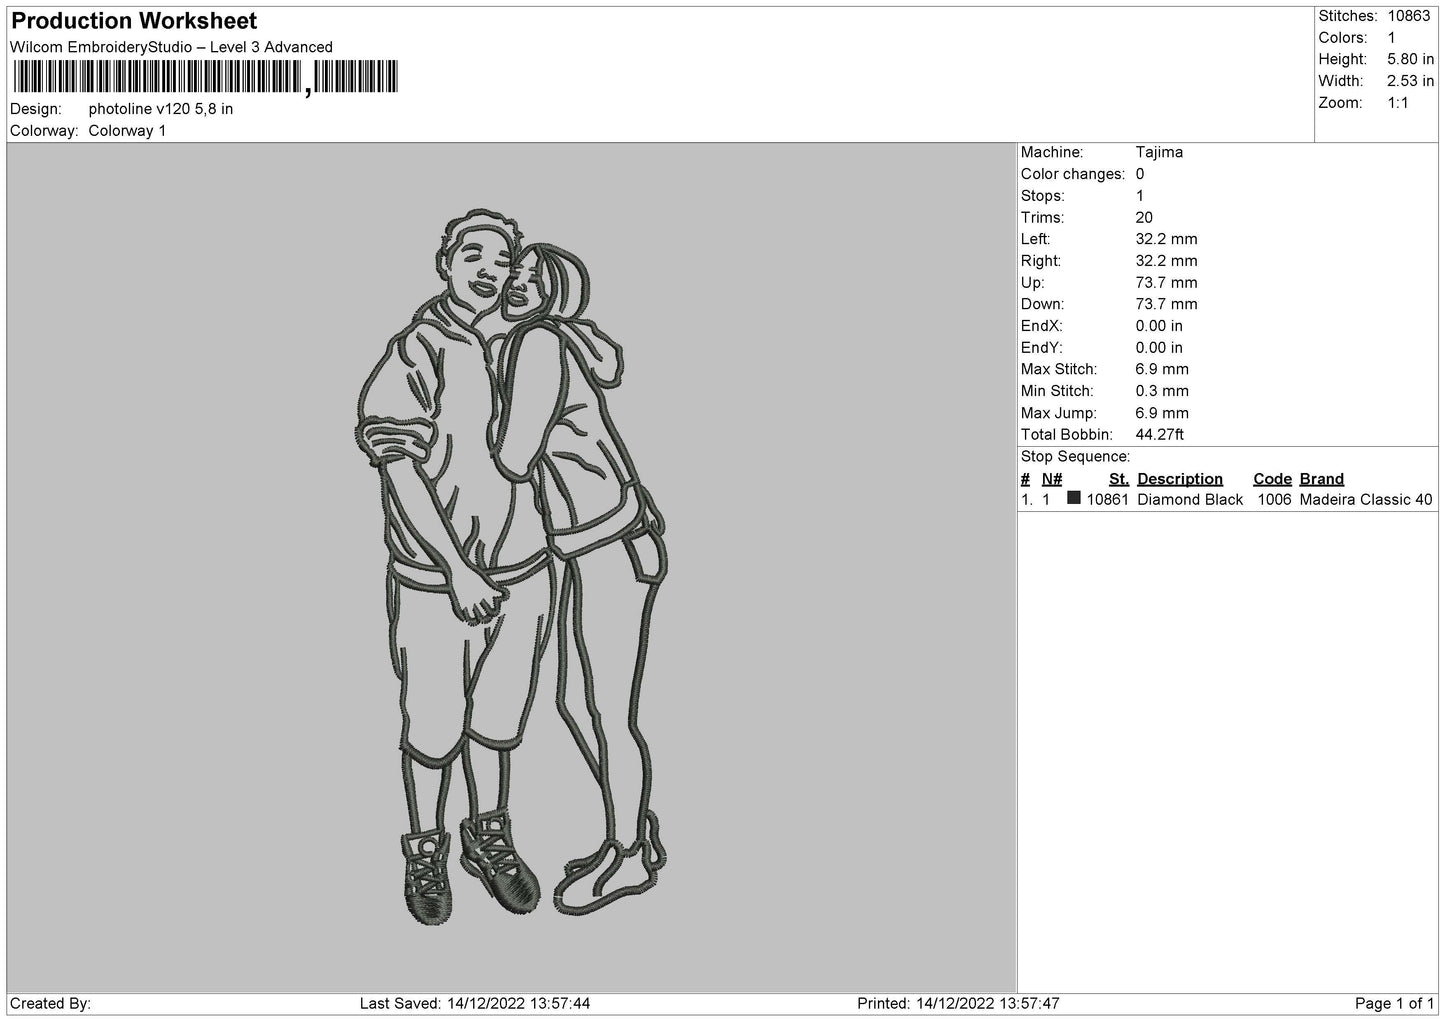Viewport: 1445px width, 1021px height.
Task: Click the 'Stop Sequence:' label
Action: (1075, 457)
